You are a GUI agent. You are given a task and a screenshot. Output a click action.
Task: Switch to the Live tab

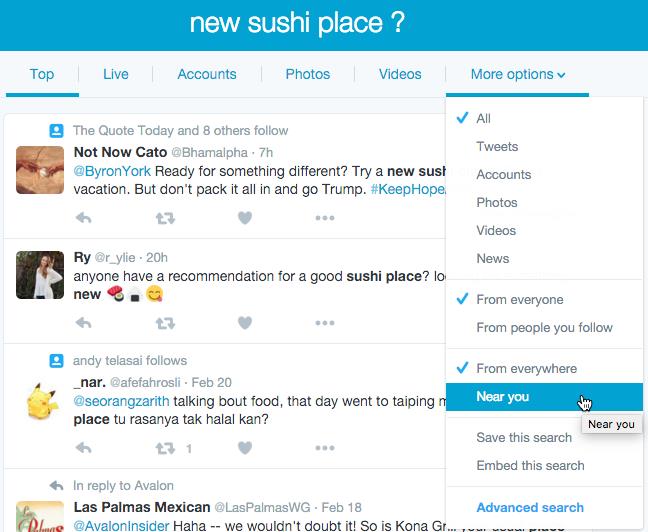coord(116,74)
